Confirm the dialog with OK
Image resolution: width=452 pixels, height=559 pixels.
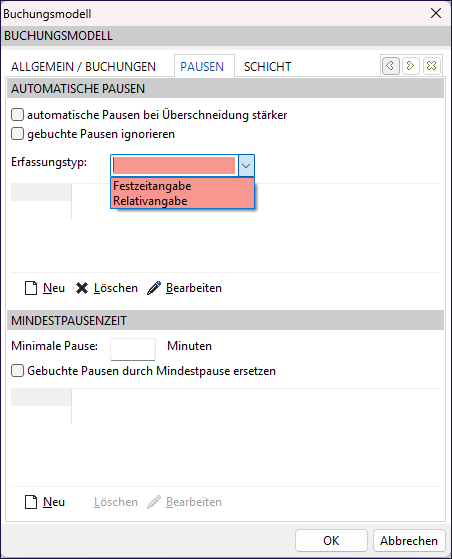(331, 540)
